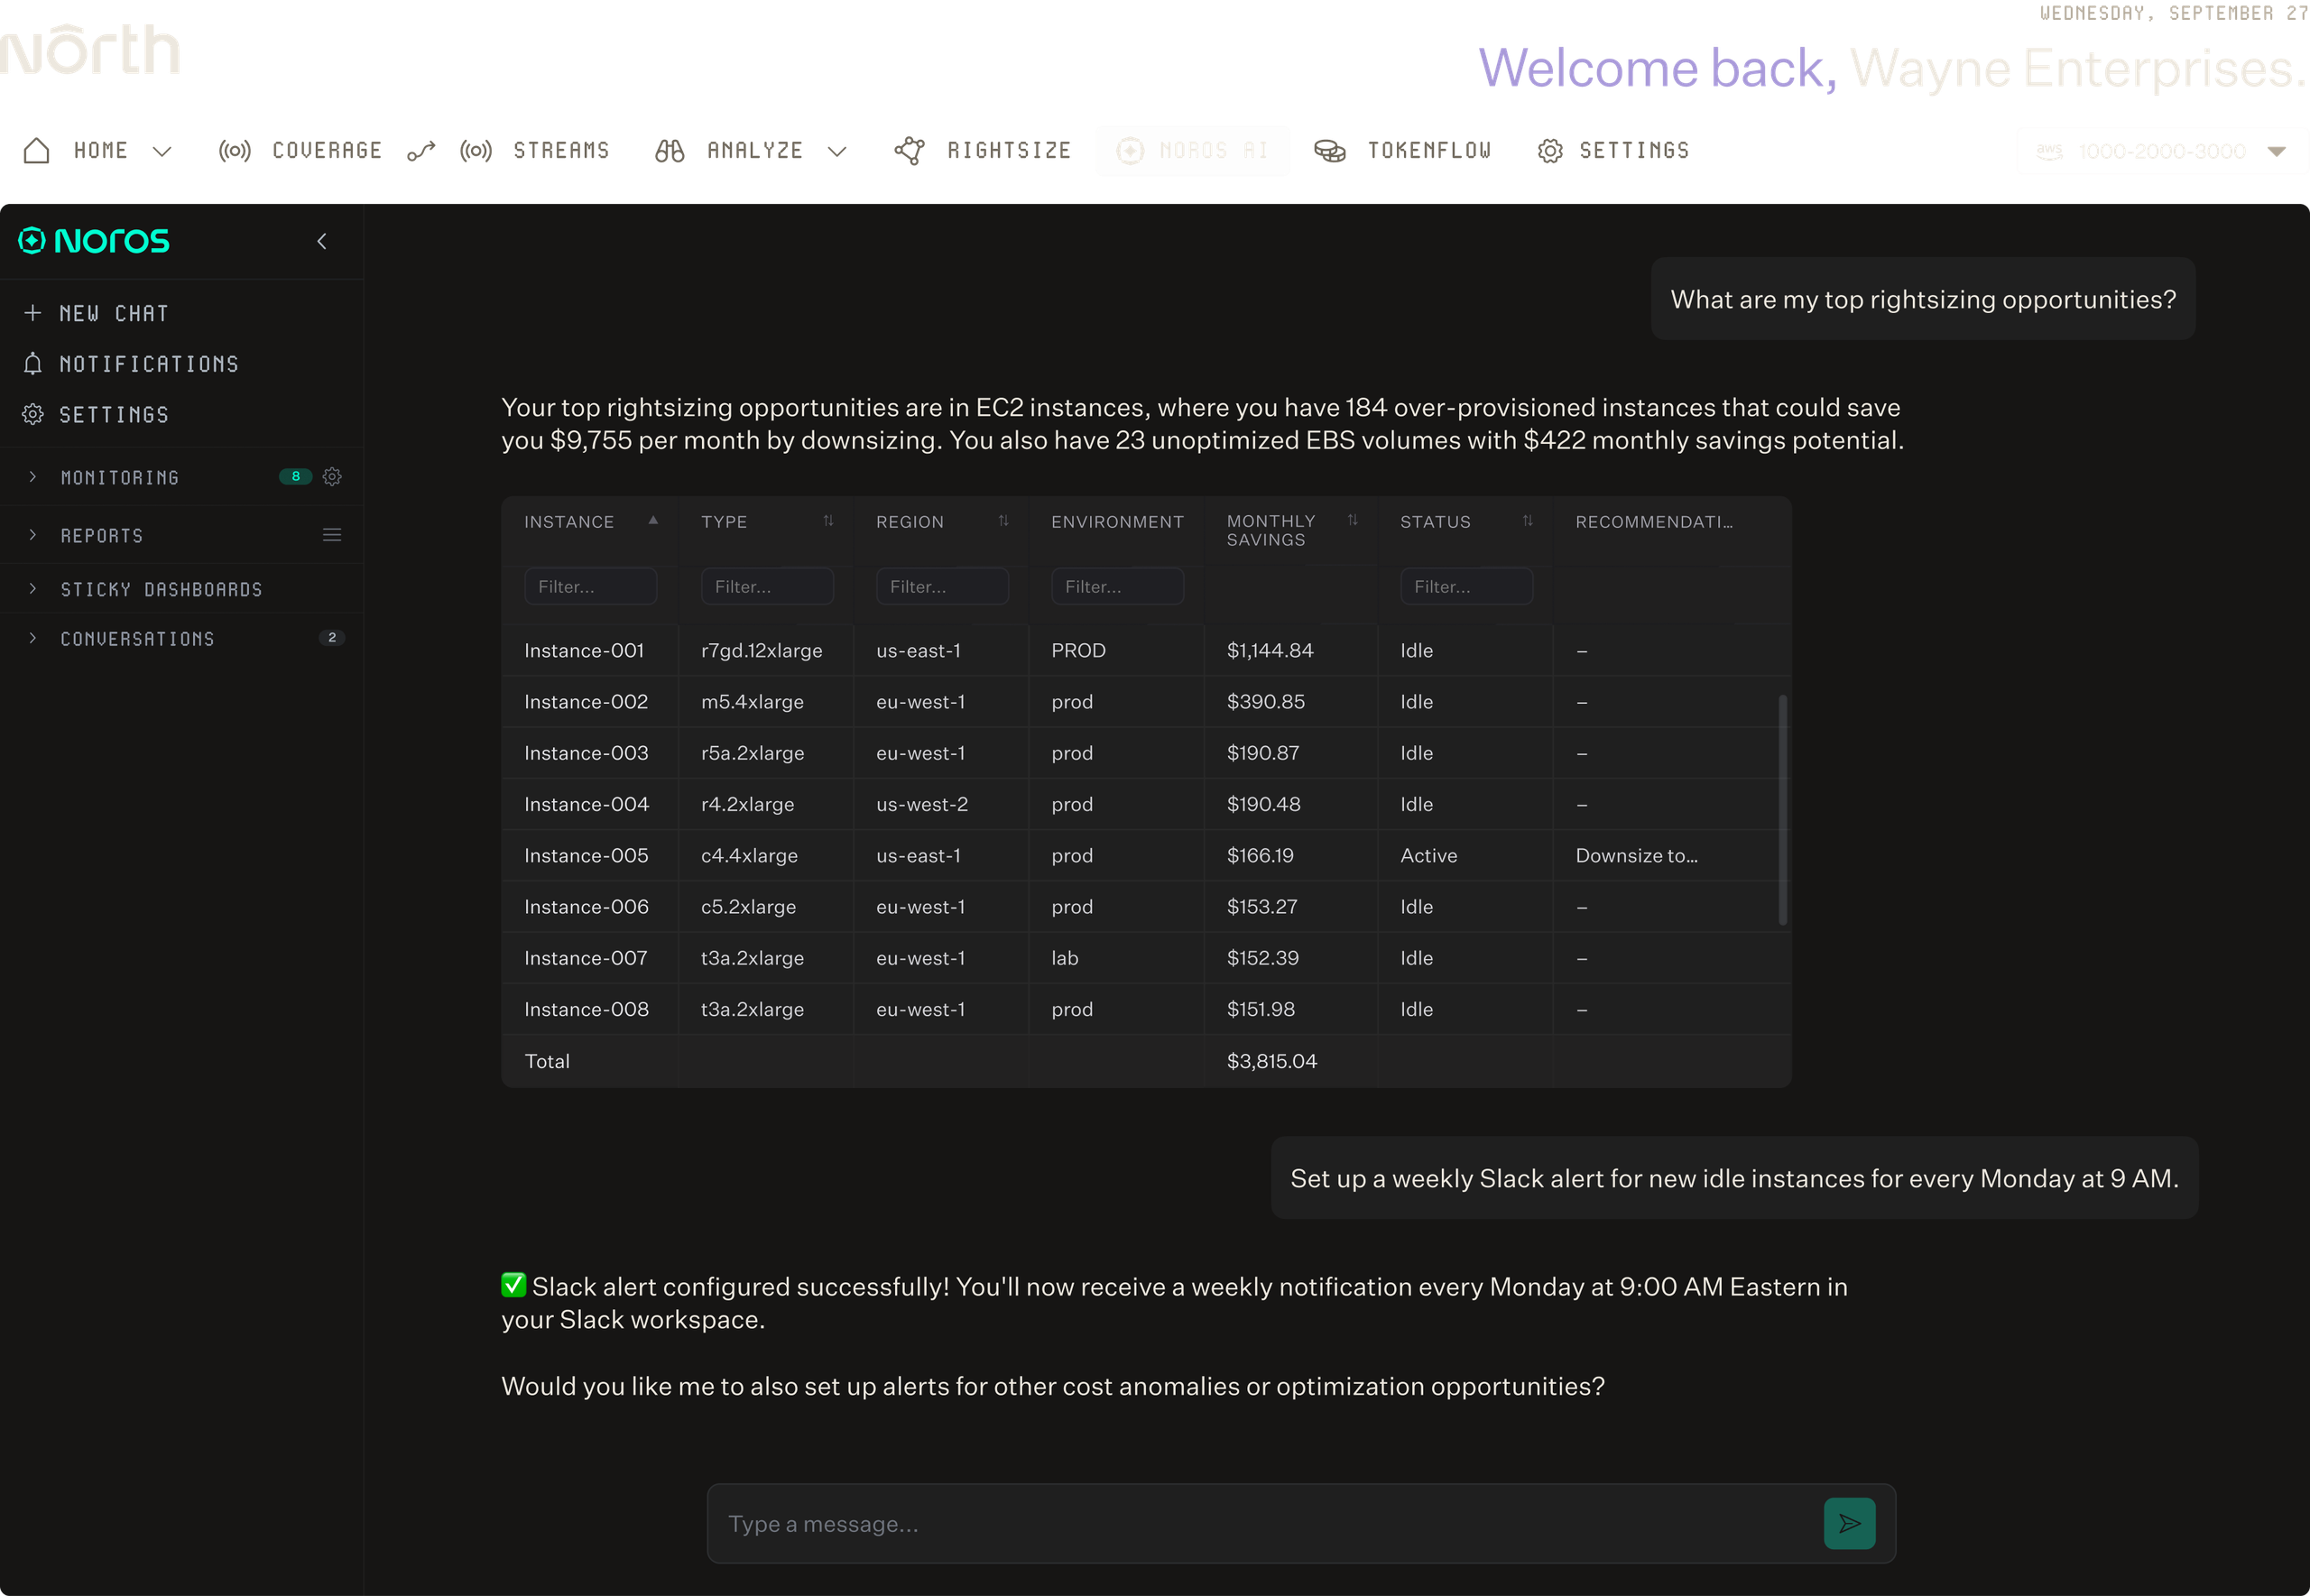Open the Home menu item
This screenshot has height=1596, width=2310.
tap(101, 151)
